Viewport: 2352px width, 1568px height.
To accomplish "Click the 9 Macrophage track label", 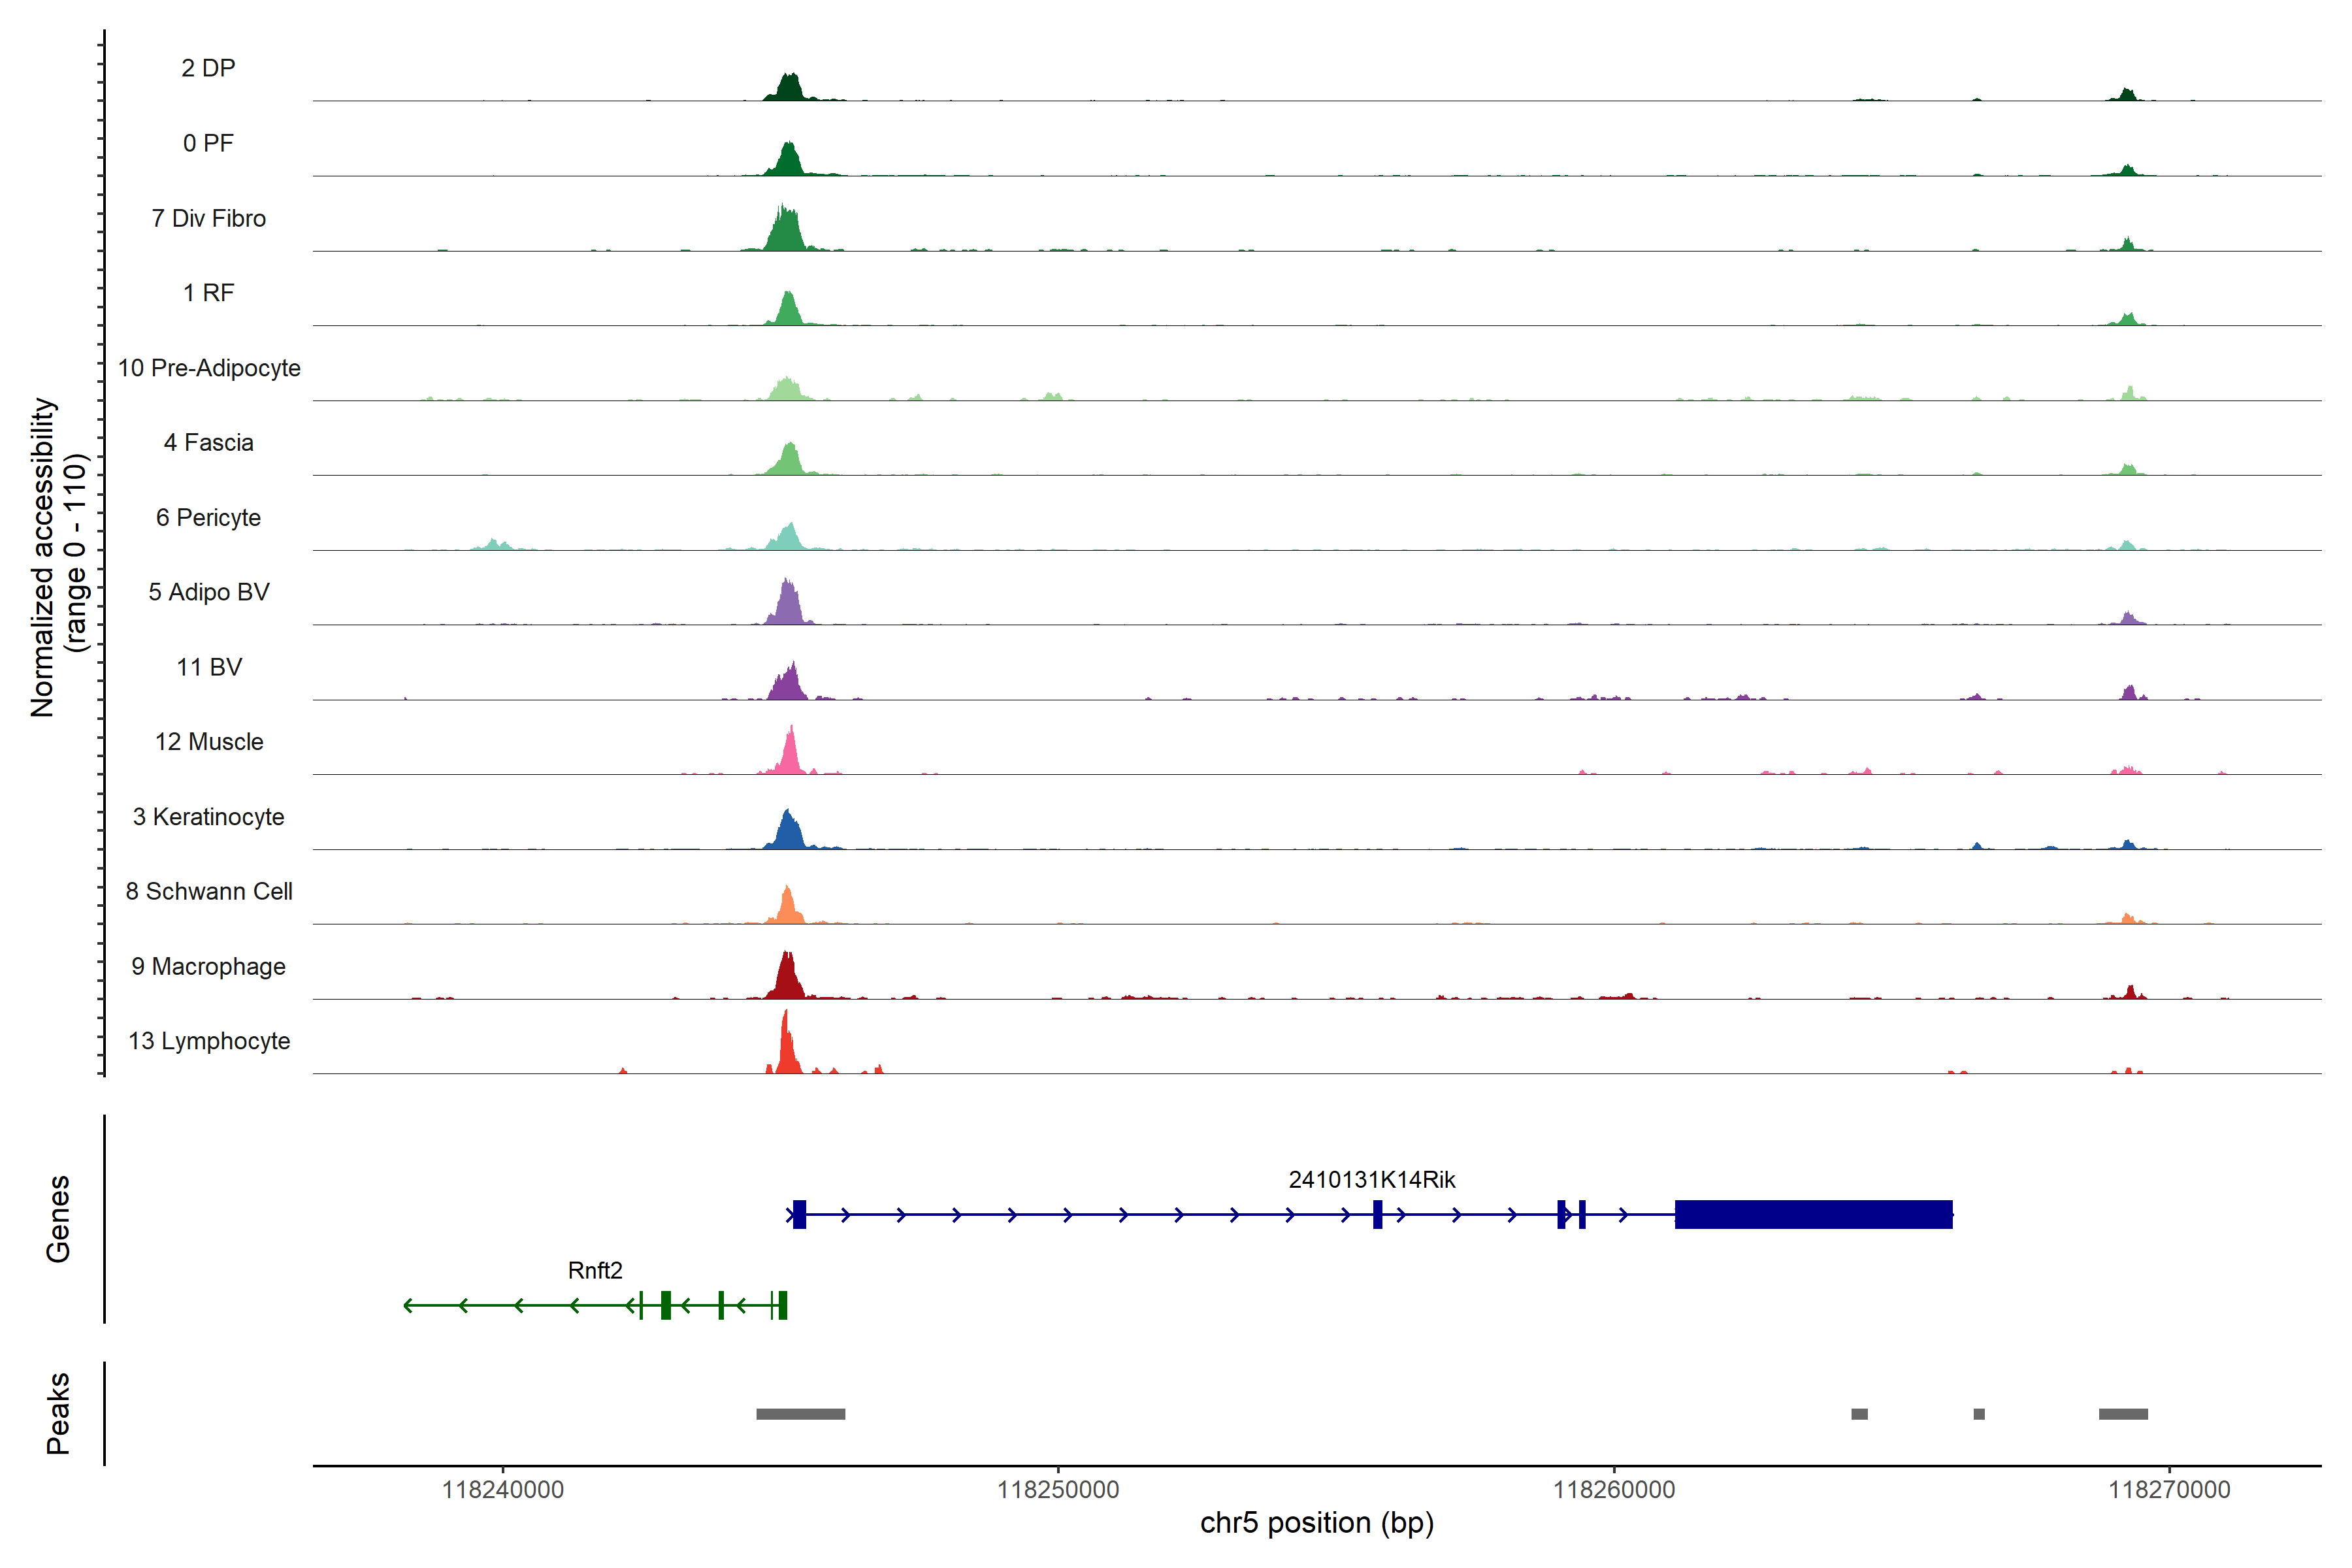I will pos(208,967).
